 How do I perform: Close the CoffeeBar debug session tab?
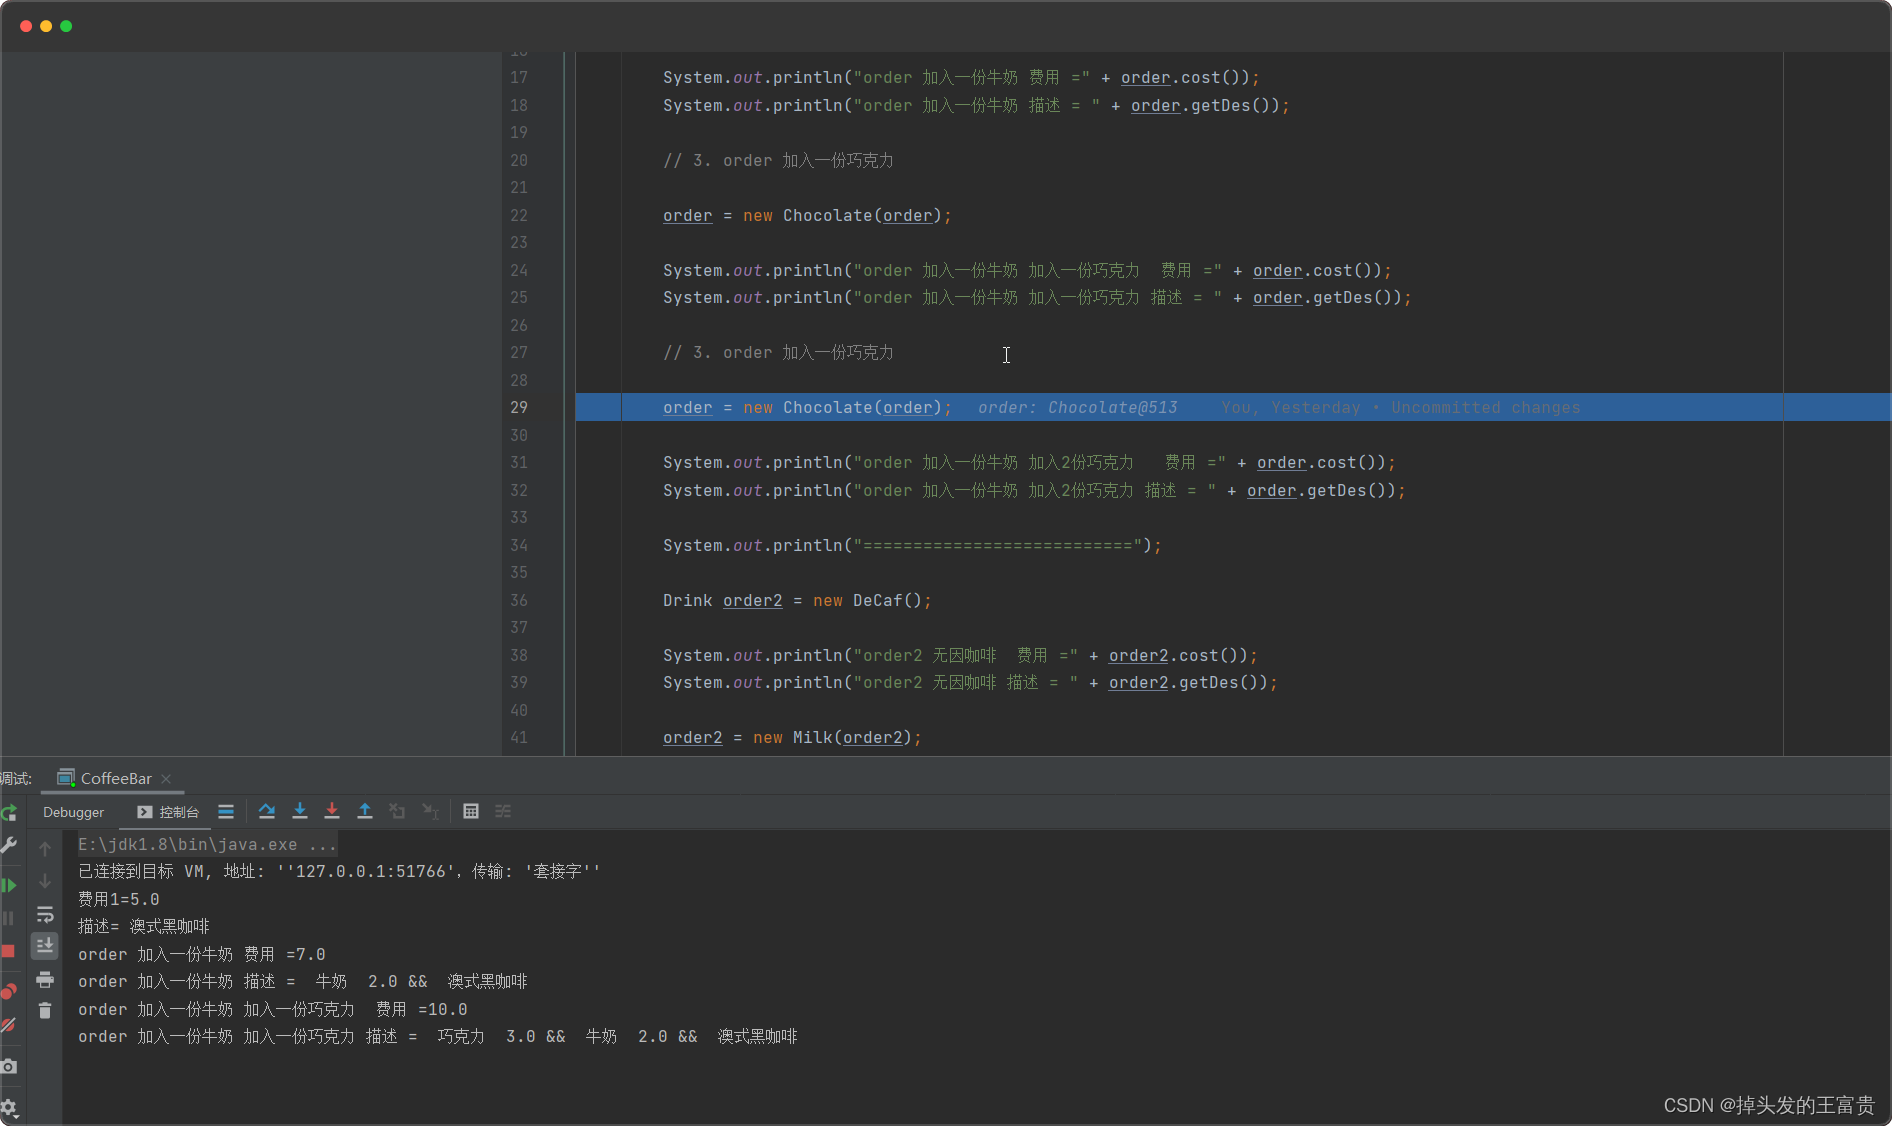pyautogui.click(x=166, y=779)
